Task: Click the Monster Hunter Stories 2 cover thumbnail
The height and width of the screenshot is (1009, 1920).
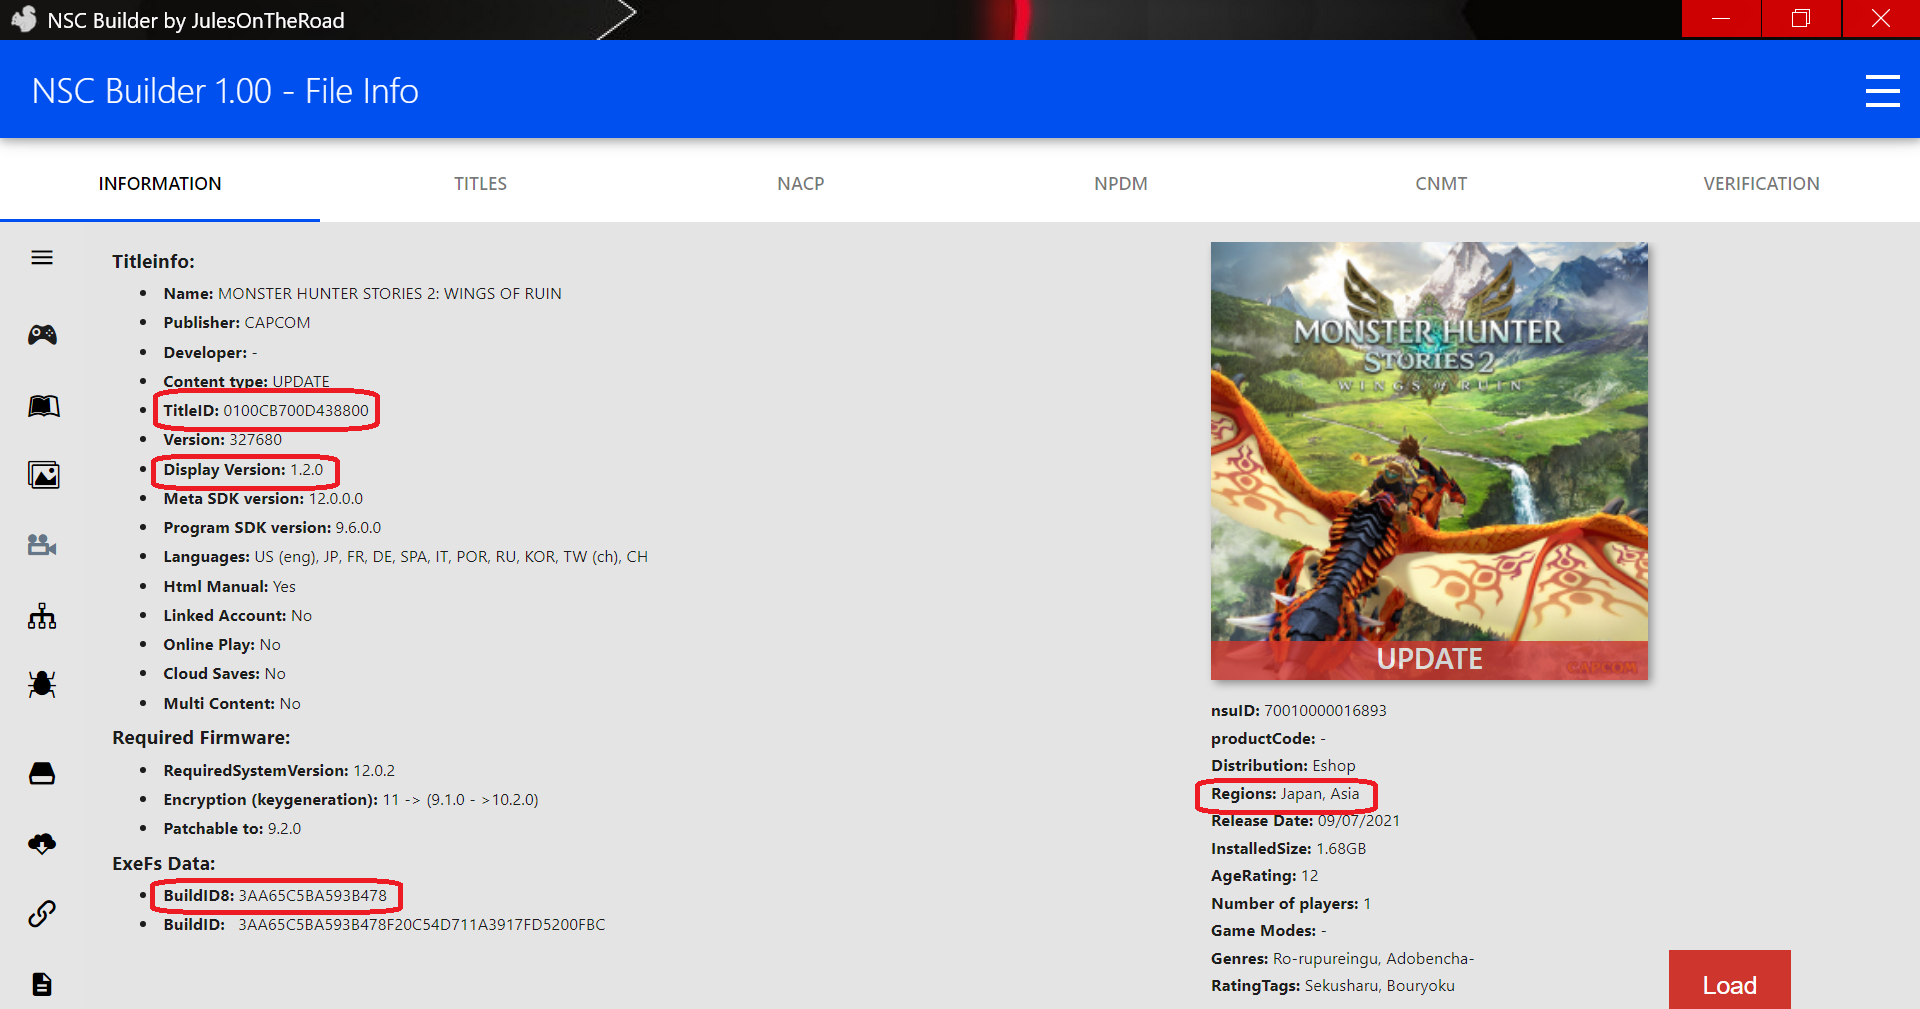Action: pyautogui.click(x=1429, y=461)
